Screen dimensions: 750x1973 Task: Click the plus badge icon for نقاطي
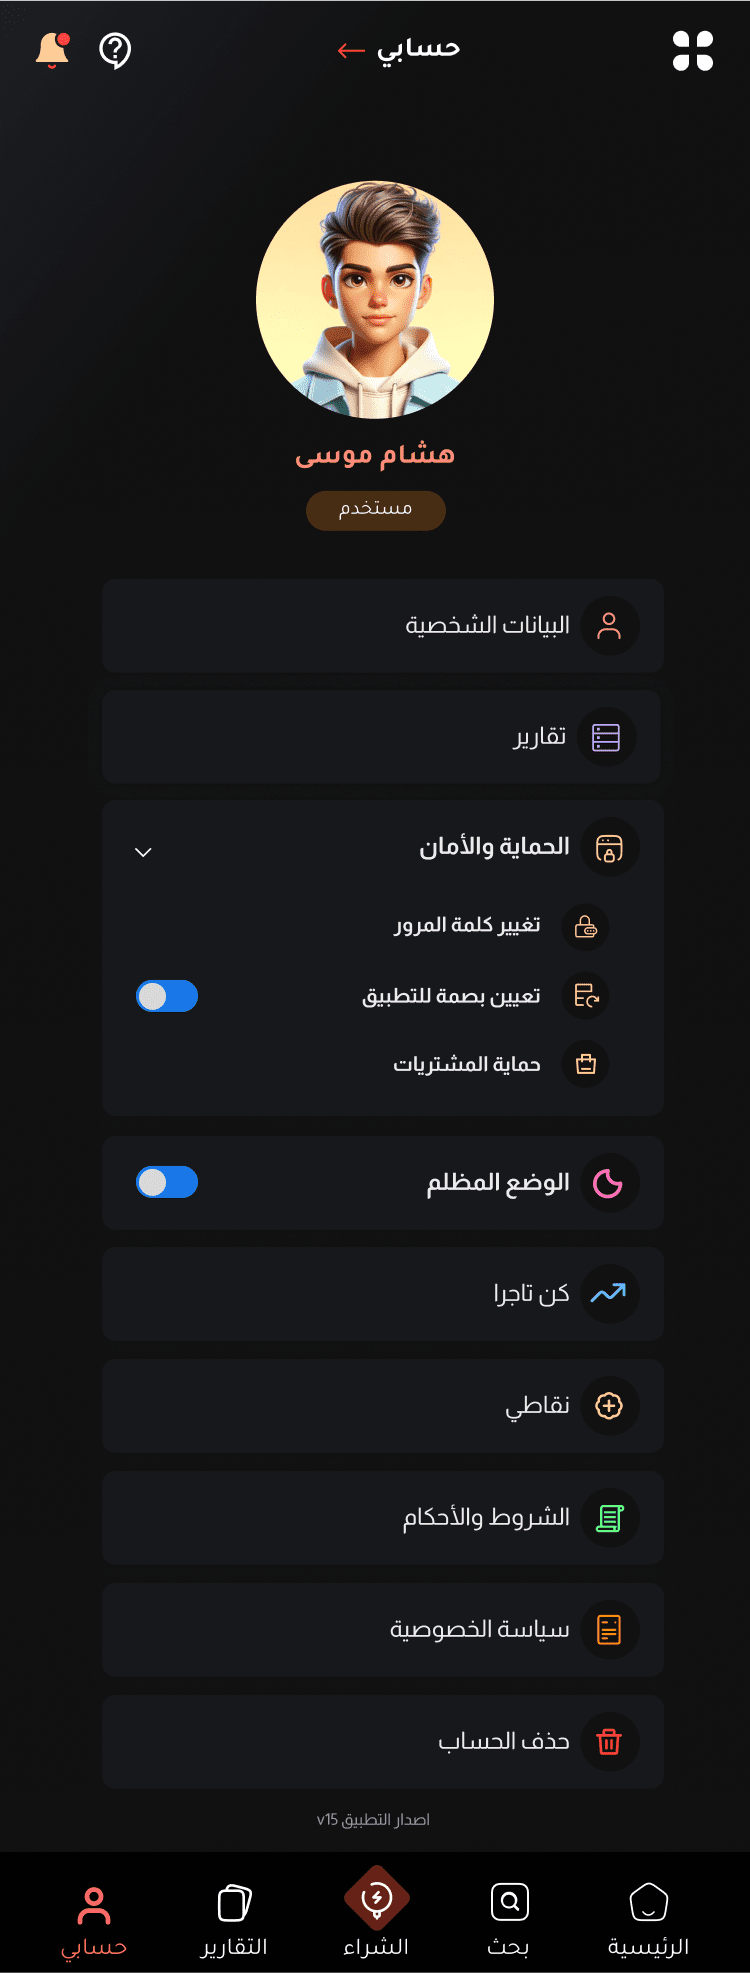pyautogui.click(x=609, y=1406)
